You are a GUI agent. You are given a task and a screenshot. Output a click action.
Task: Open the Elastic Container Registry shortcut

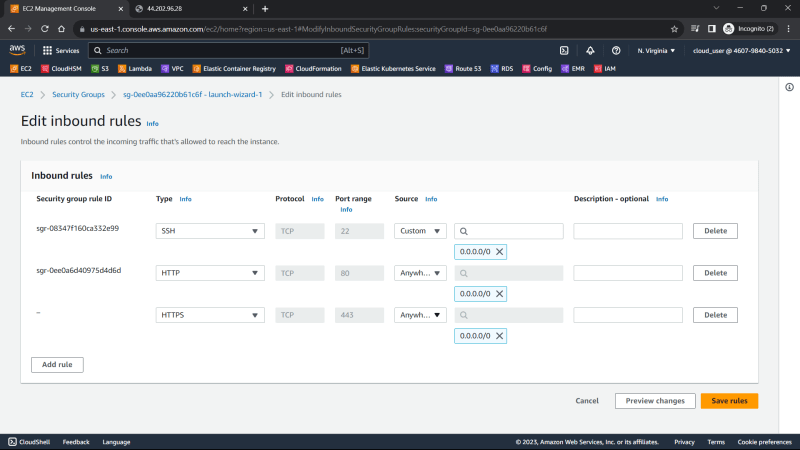(x=234, y=68)
